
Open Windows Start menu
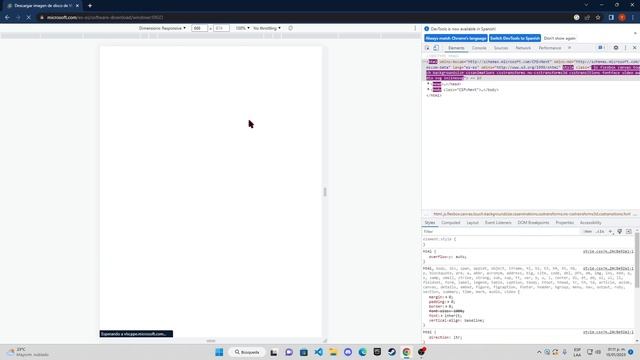coord(219,352)
